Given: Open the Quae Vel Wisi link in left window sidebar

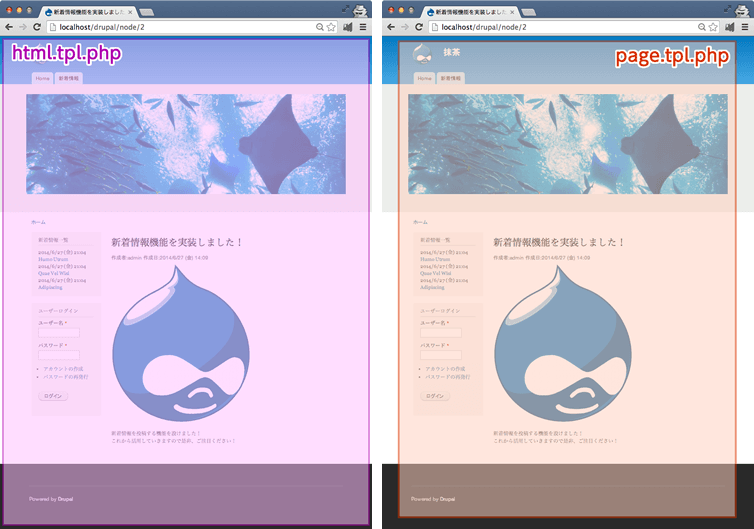Looking at the screenshot, I should (x=53, y=273).
